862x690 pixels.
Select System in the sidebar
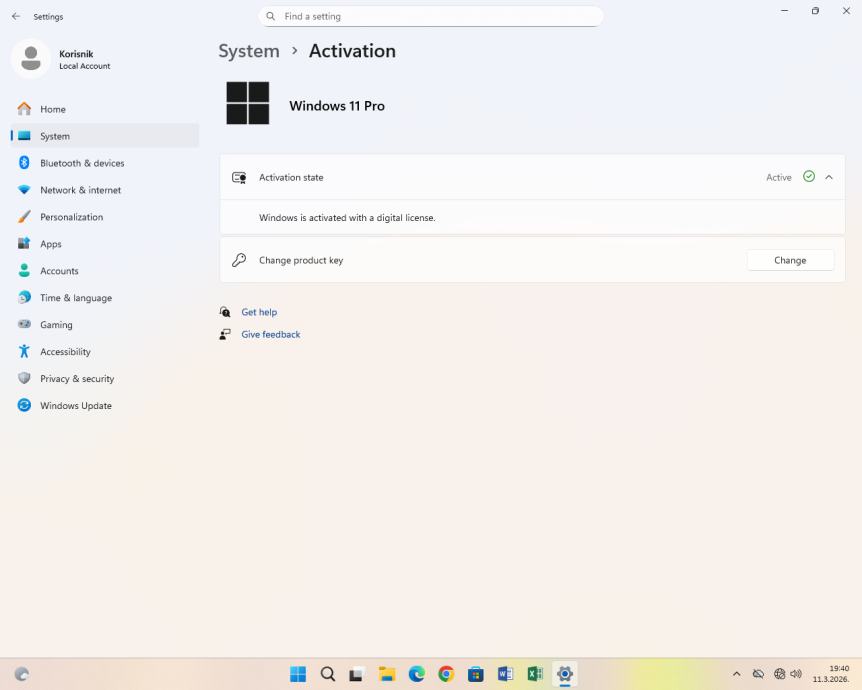(x=104, y=136)
